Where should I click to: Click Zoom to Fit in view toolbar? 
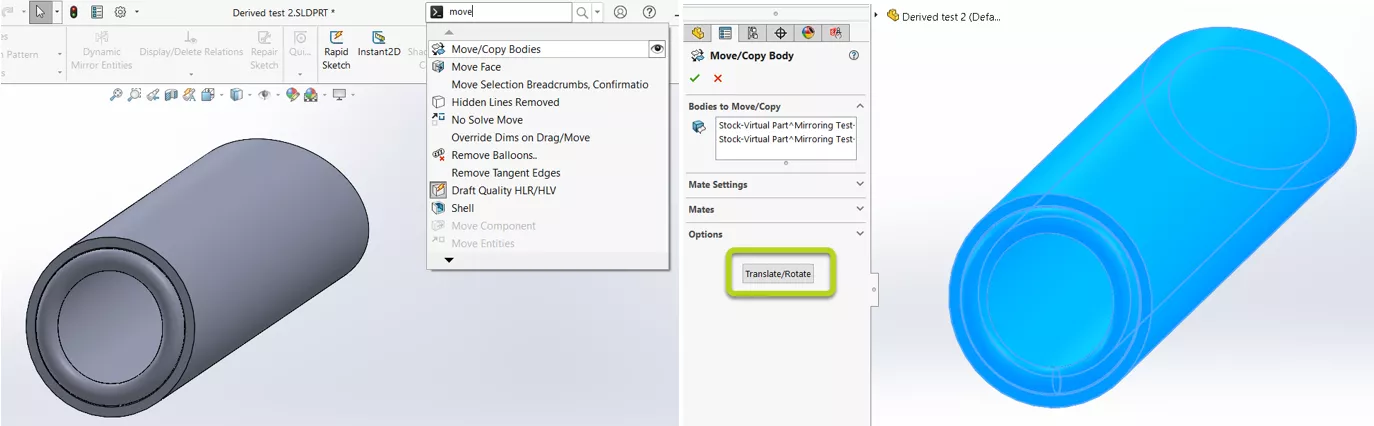coord(116,95)
